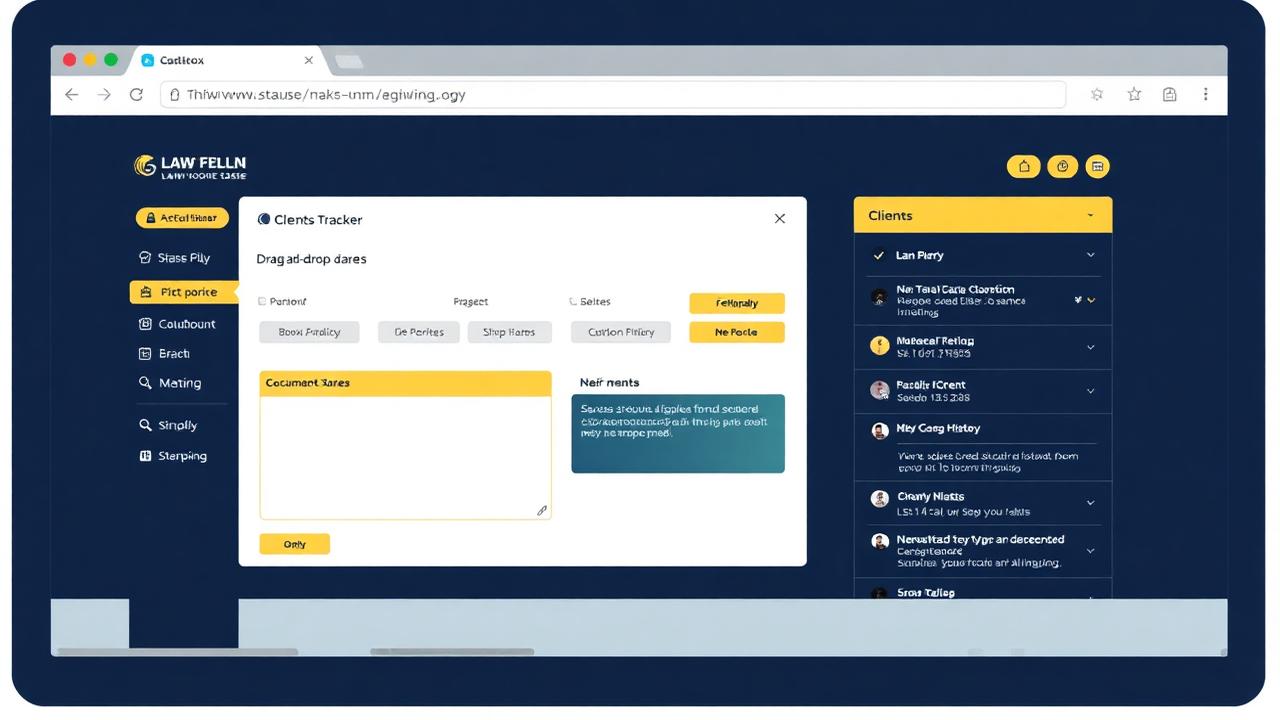Click the Sinplly search icon
This screenshot has height=720, width=1280.
[x=145, y=425]
